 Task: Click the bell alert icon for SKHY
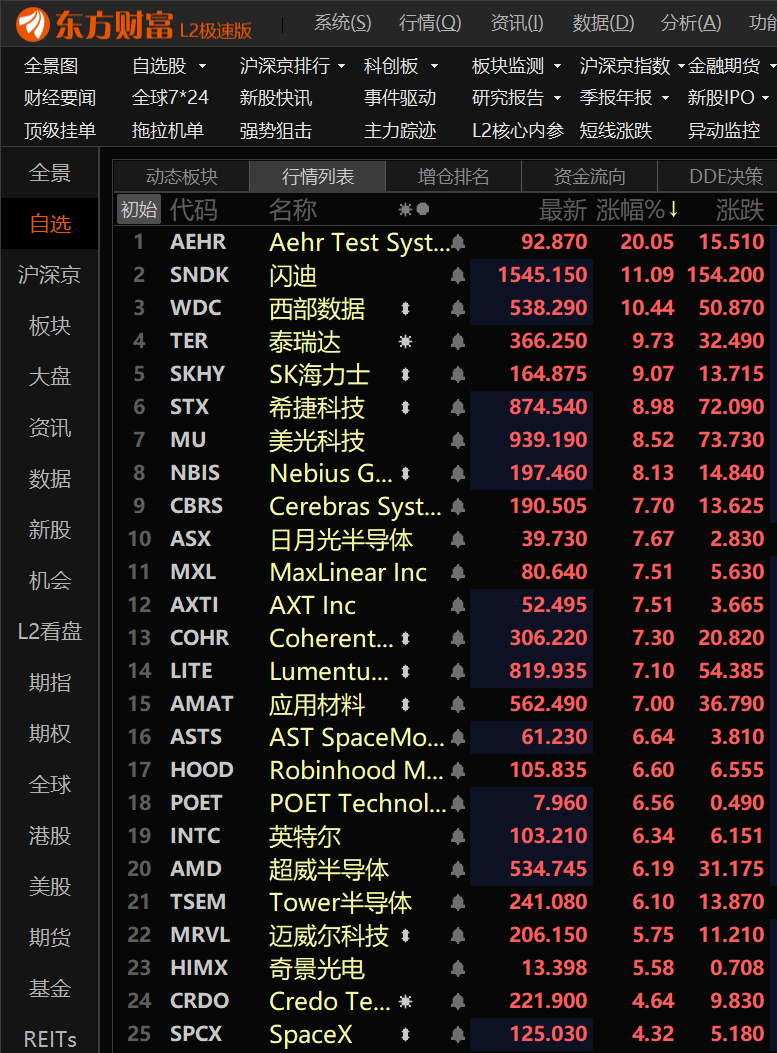pos(458,374)
